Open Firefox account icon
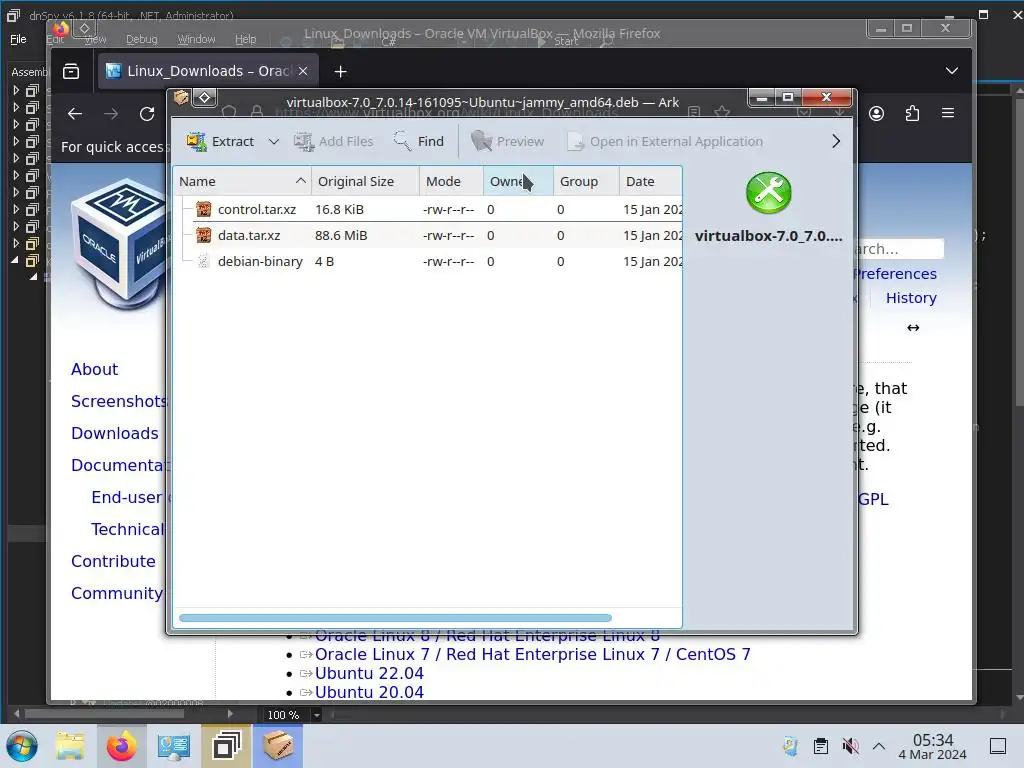Viewport: 1024px width, 768px height. (876, 114)
